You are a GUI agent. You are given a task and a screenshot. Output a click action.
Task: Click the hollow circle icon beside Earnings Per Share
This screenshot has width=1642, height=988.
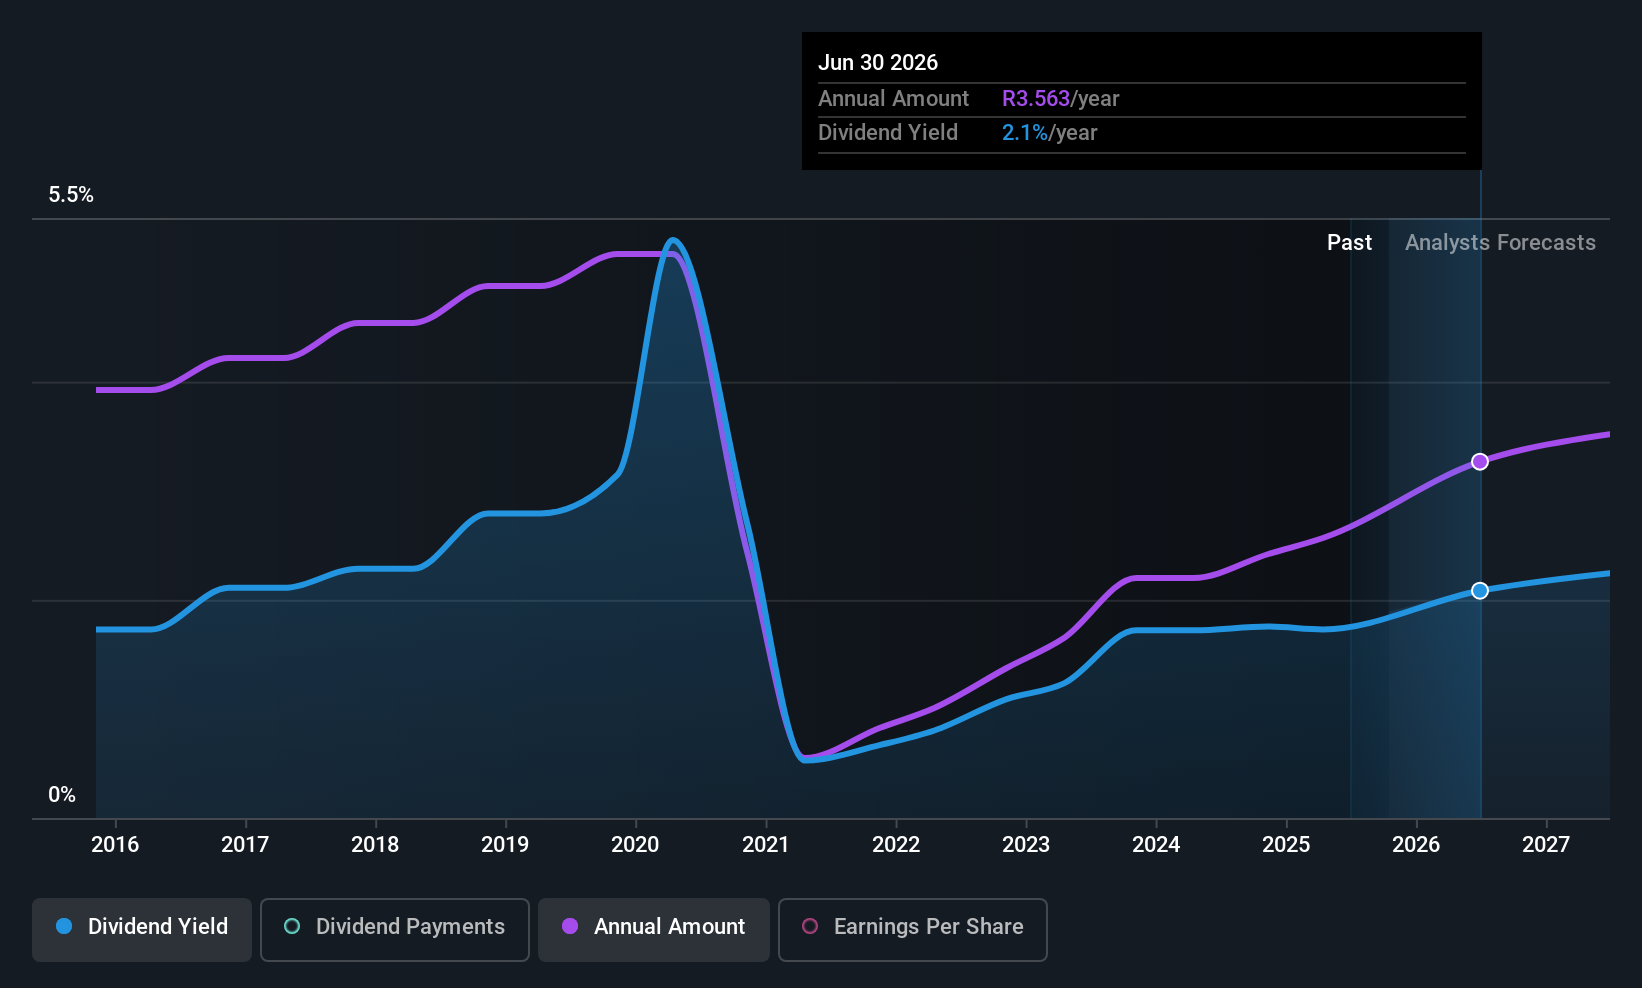point(811,927)
